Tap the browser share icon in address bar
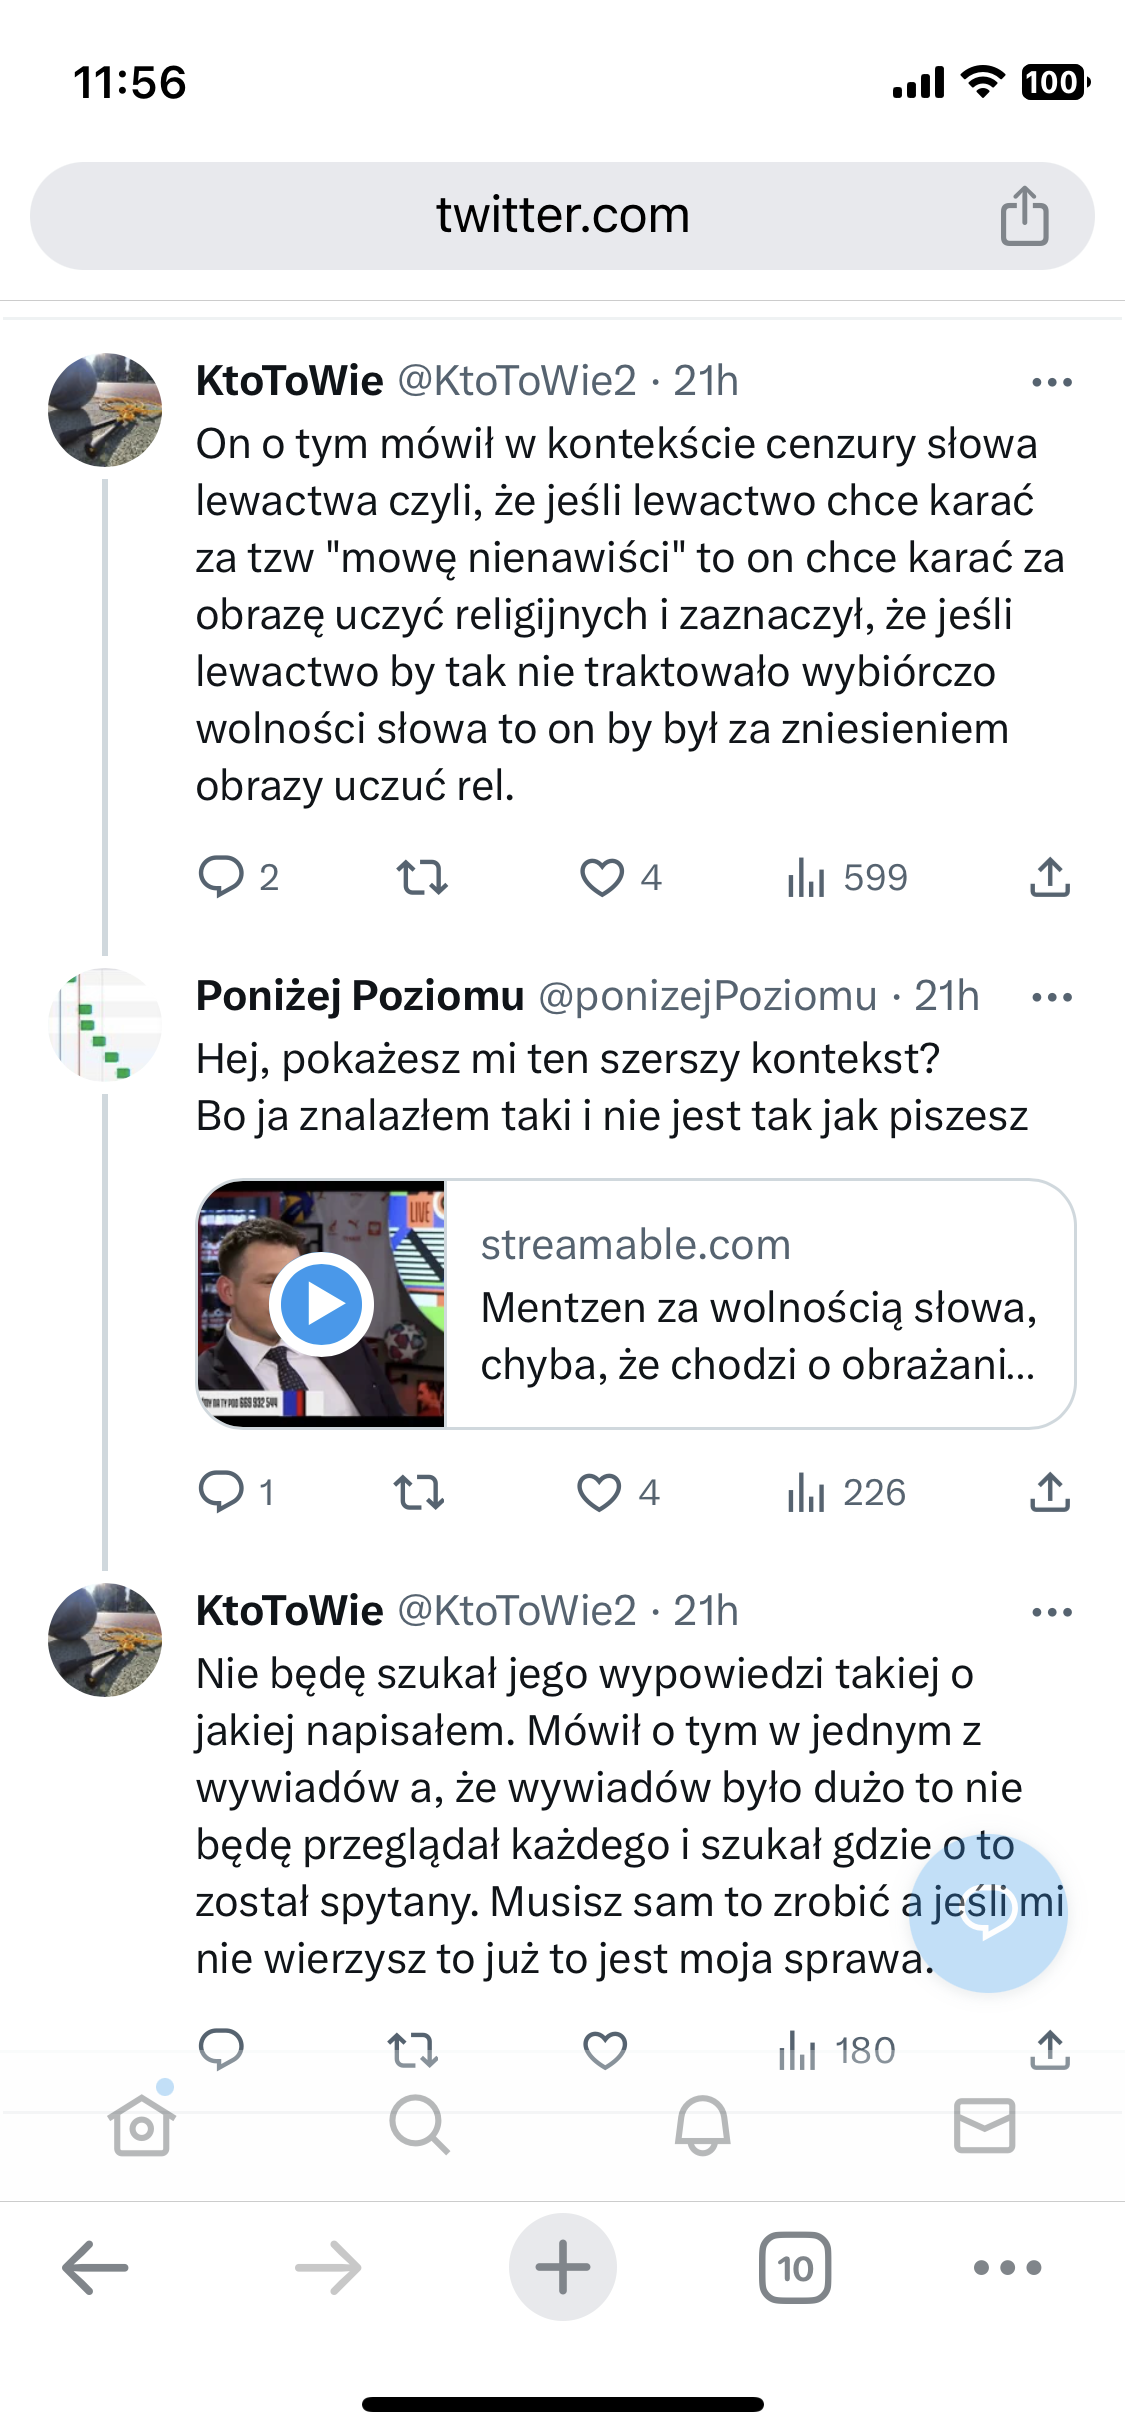1125x2436 pixels. pos(1024,216)
